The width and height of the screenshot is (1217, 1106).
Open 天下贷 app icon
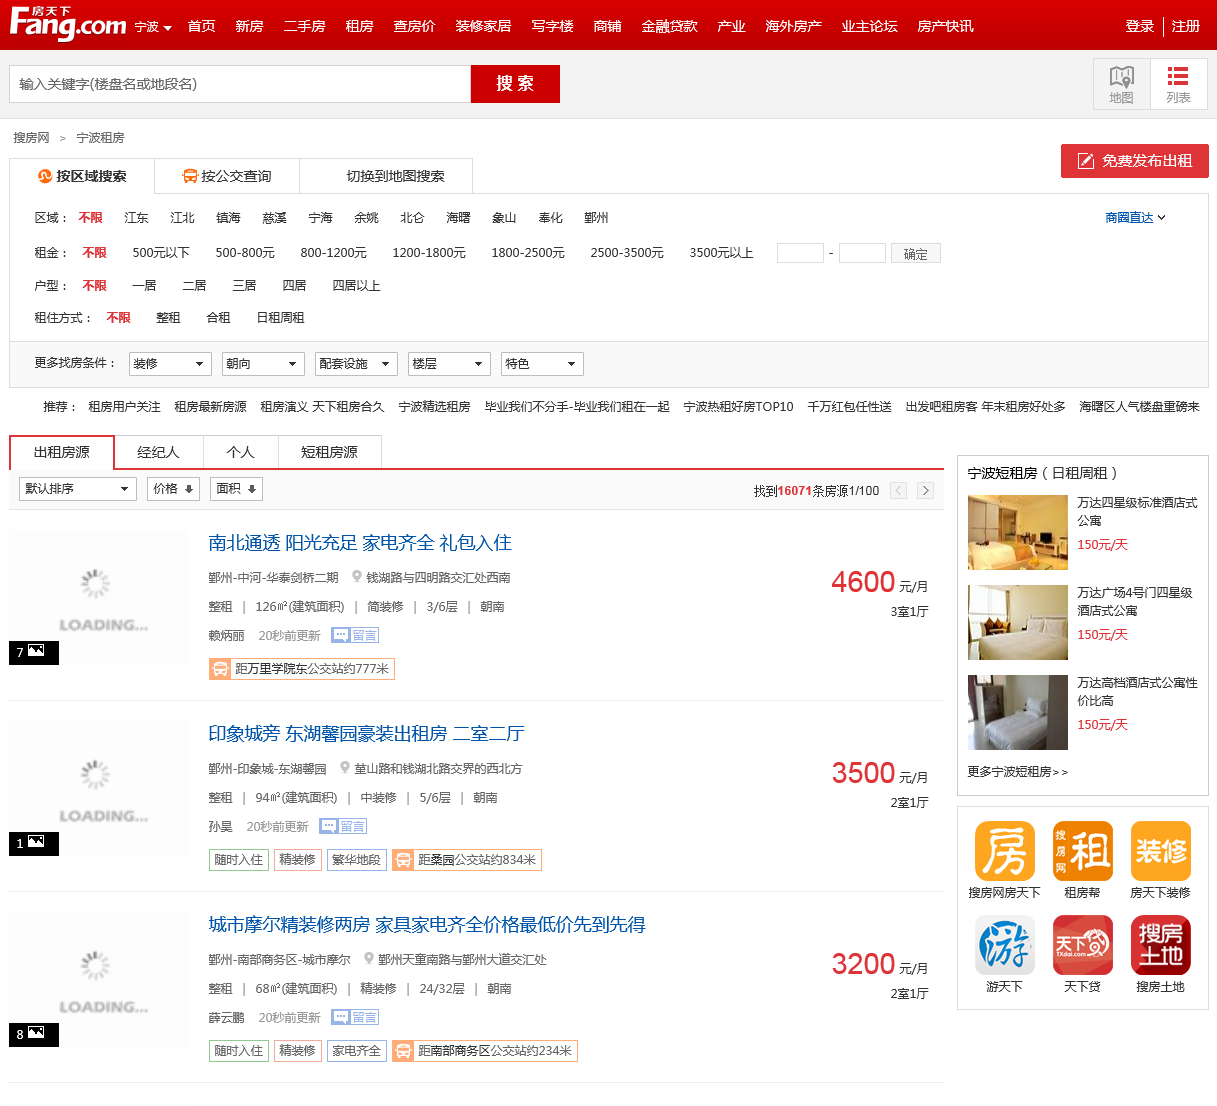(x=1082, y=945)
